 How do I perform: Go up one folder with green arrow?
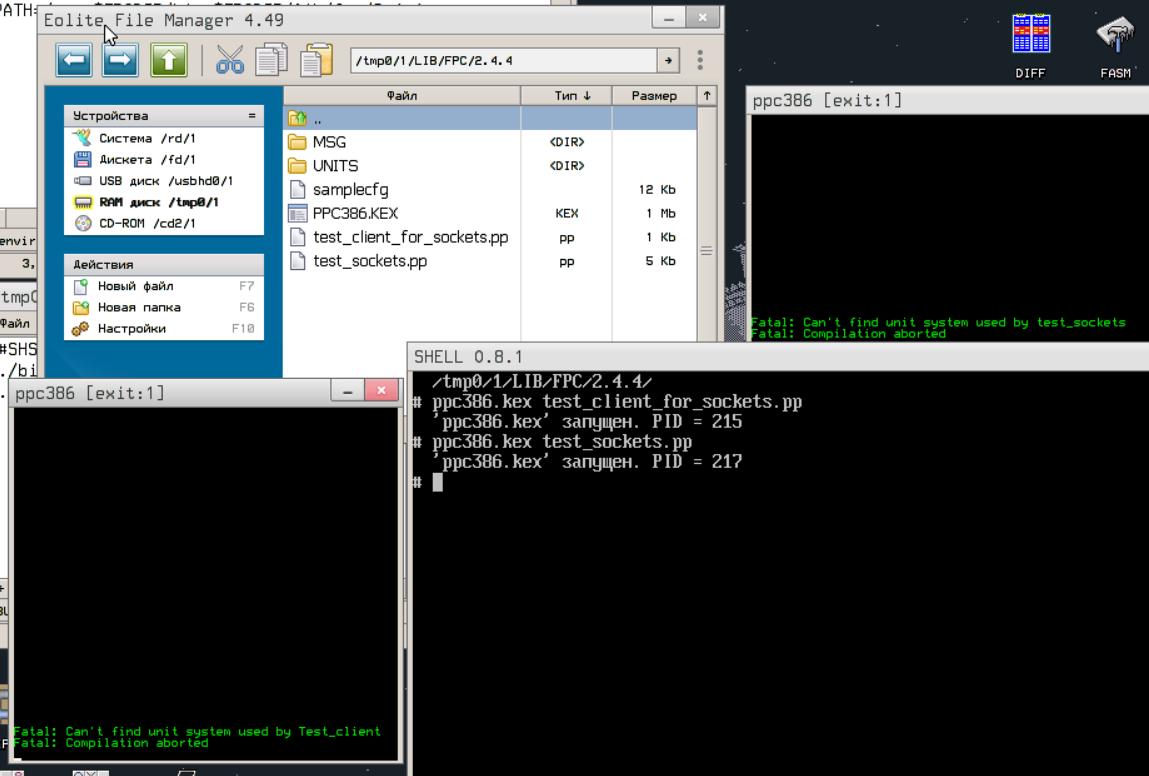pyautogui.click(x=169, y=61)
